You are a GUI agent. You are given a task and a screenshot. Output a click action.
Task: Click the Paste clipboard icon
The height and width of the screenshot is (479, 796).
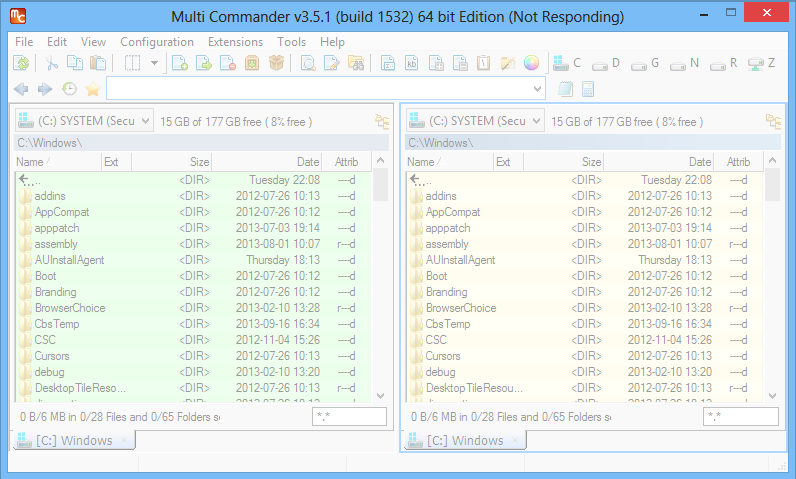(x=98, y=63)
